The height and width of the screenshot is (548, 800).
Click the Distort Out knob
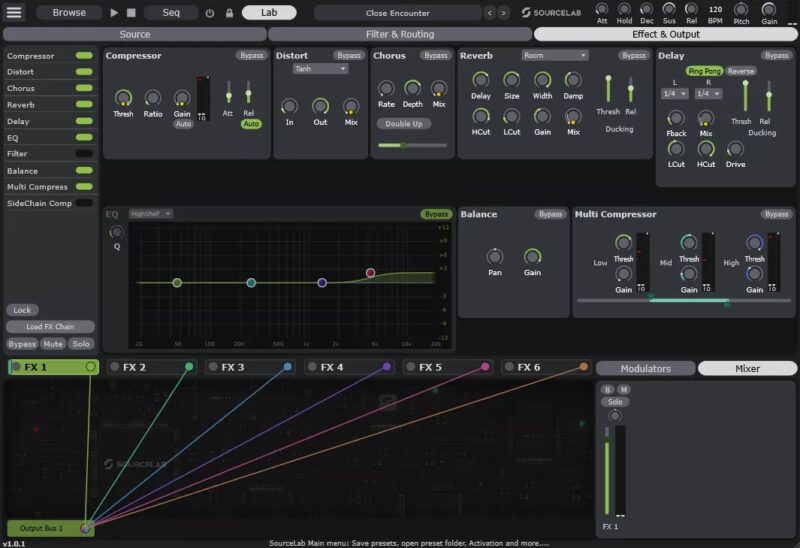(x=320, y=106)
